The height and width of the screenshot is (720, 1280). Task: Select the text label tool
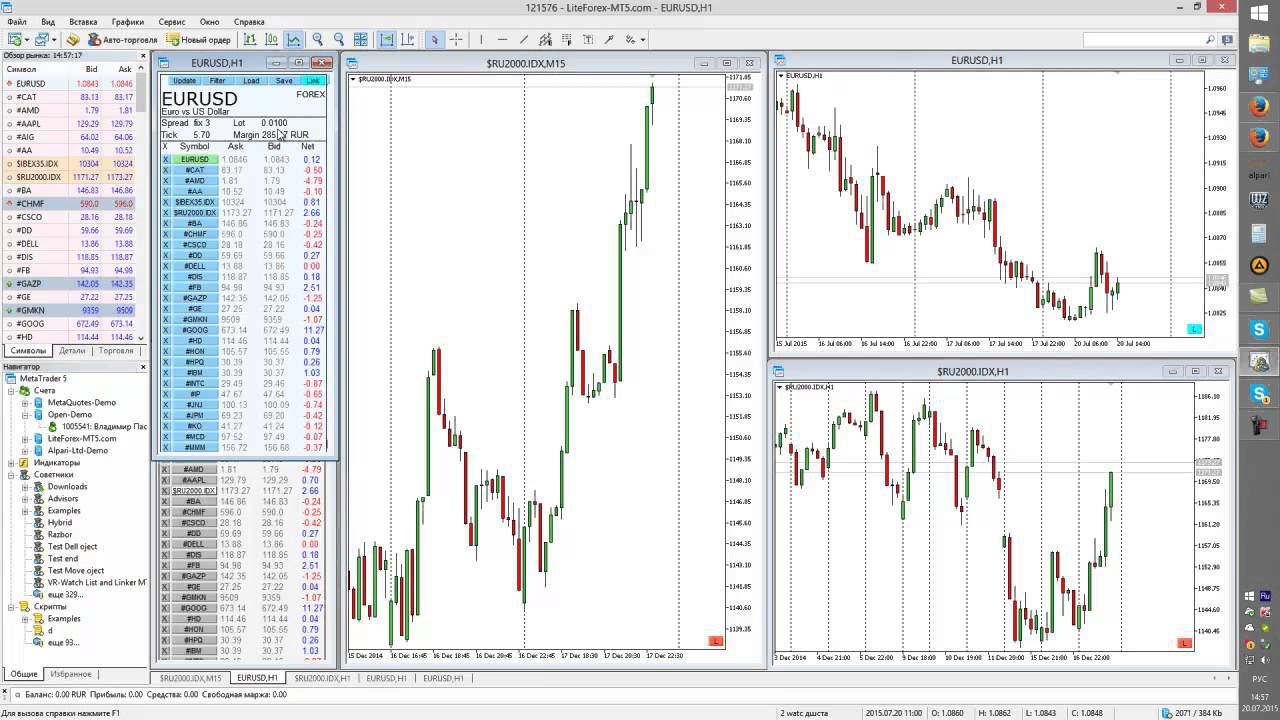[588, 39]
